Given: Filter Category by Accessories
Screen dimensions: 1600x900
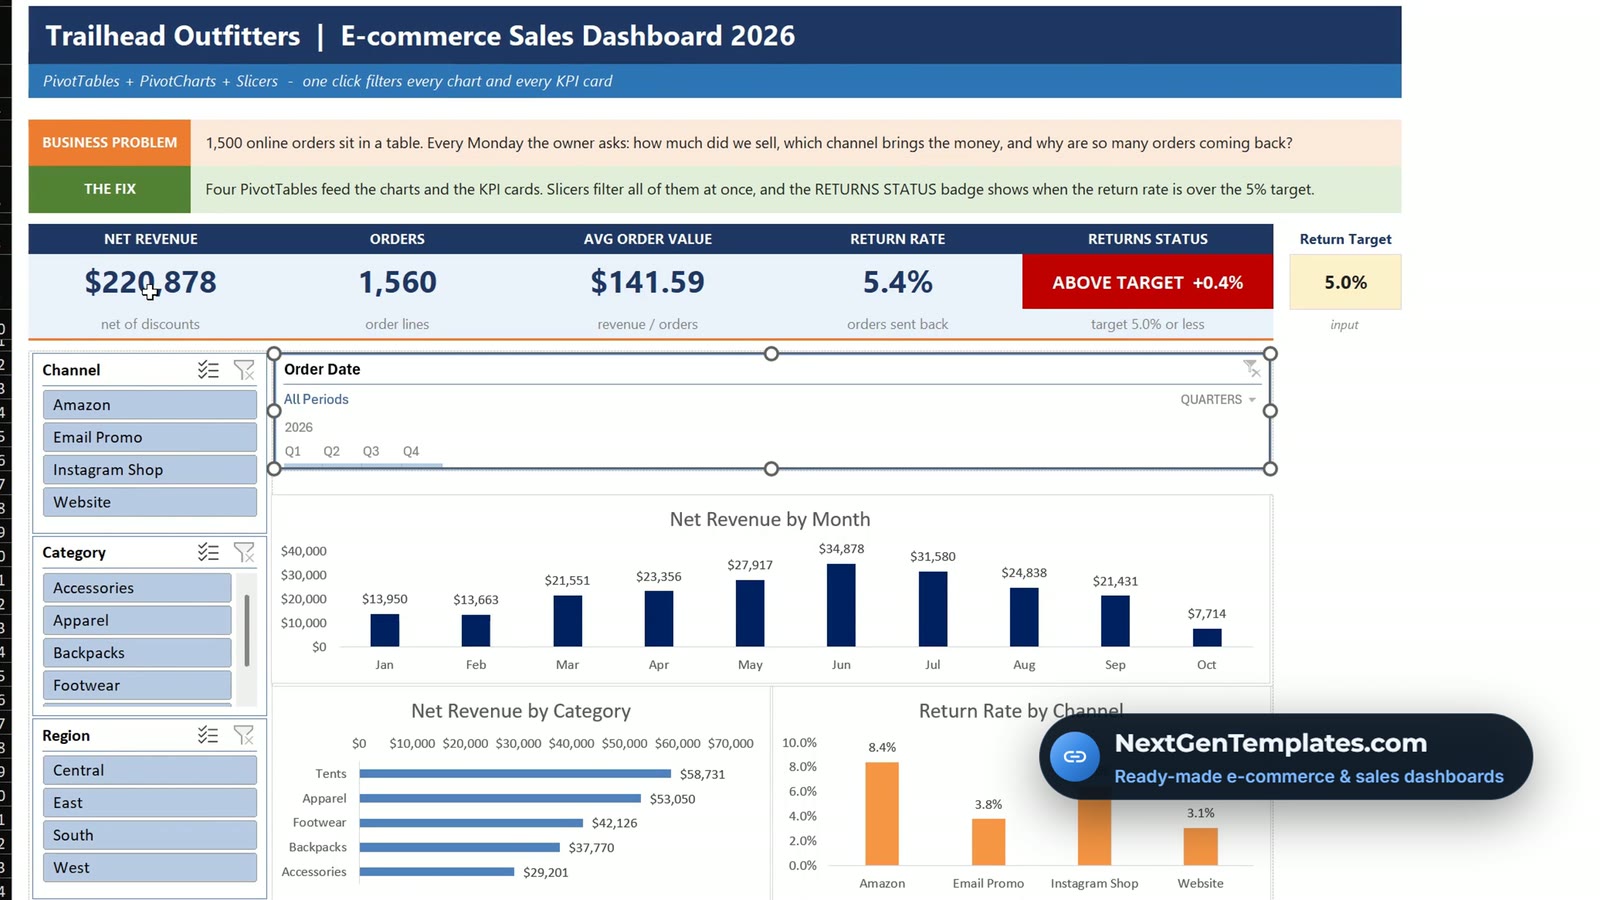Looking at the screenshot, I should [x=137, y=588].
